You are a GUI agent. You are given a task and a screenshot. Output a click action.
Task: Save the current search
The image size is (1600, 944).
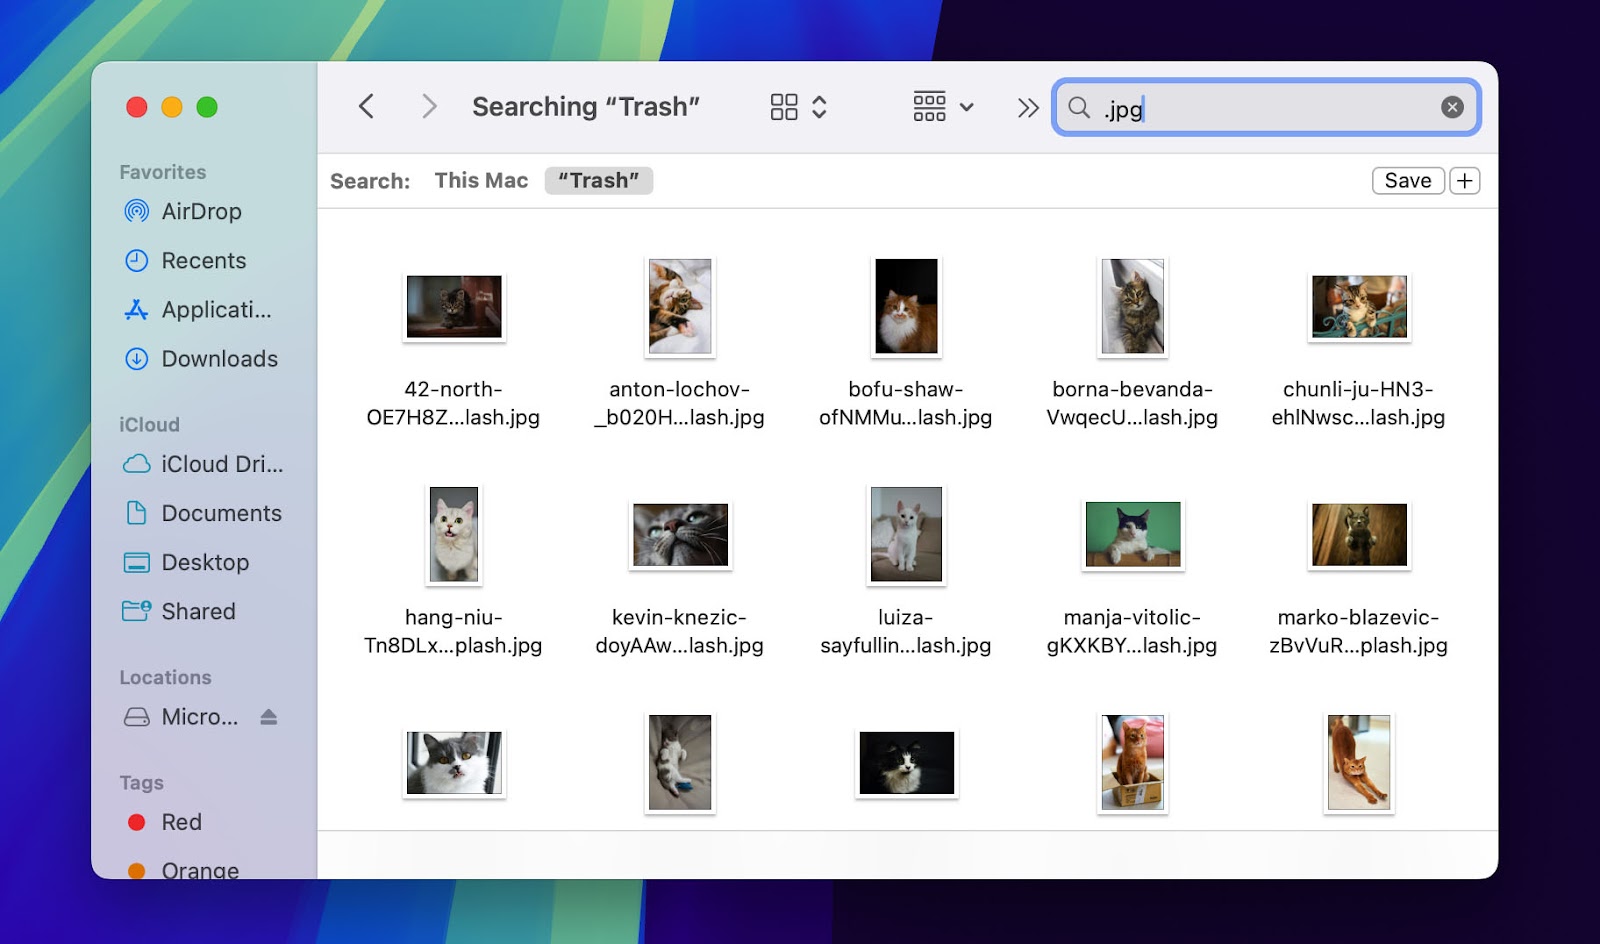point(1408,180)
